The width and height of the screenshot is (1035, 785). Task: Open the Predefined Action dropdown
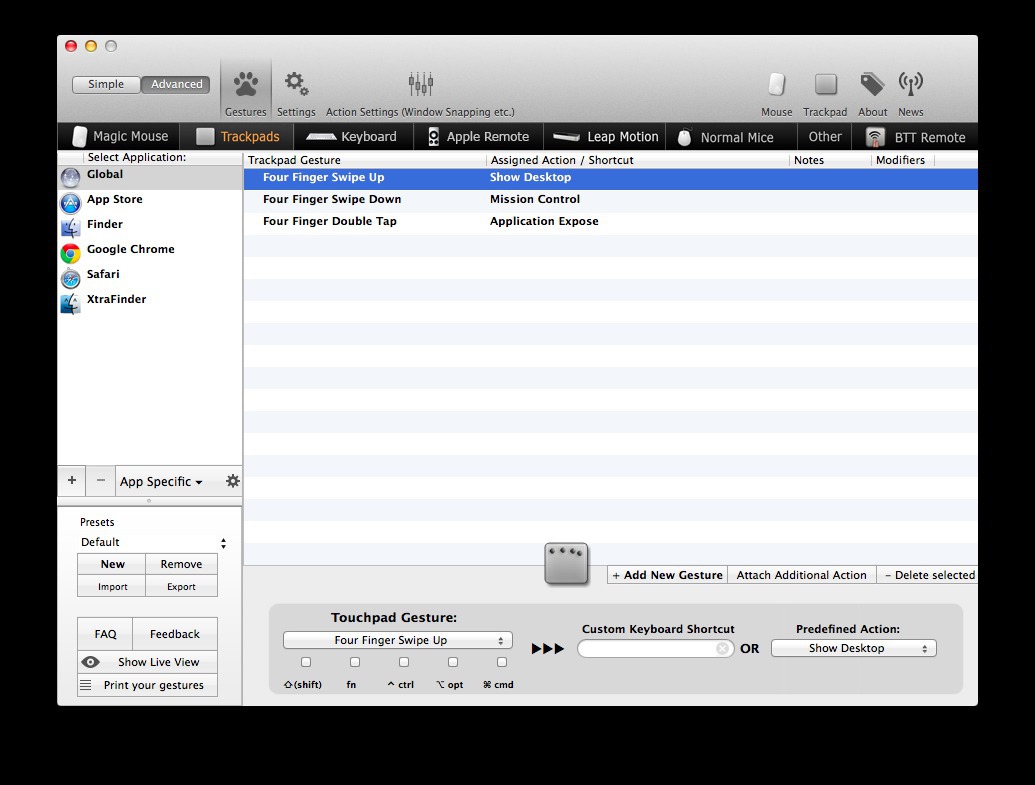[x=853, y=648]
